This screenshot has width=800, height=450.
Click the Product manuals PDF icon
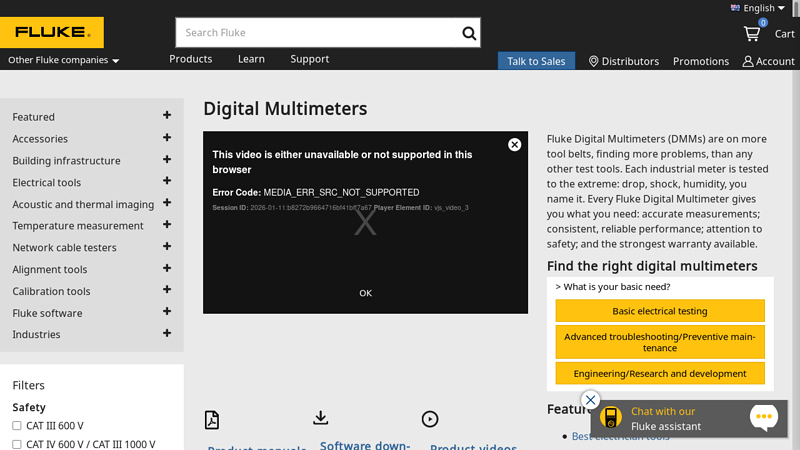(x=212, y=420)
